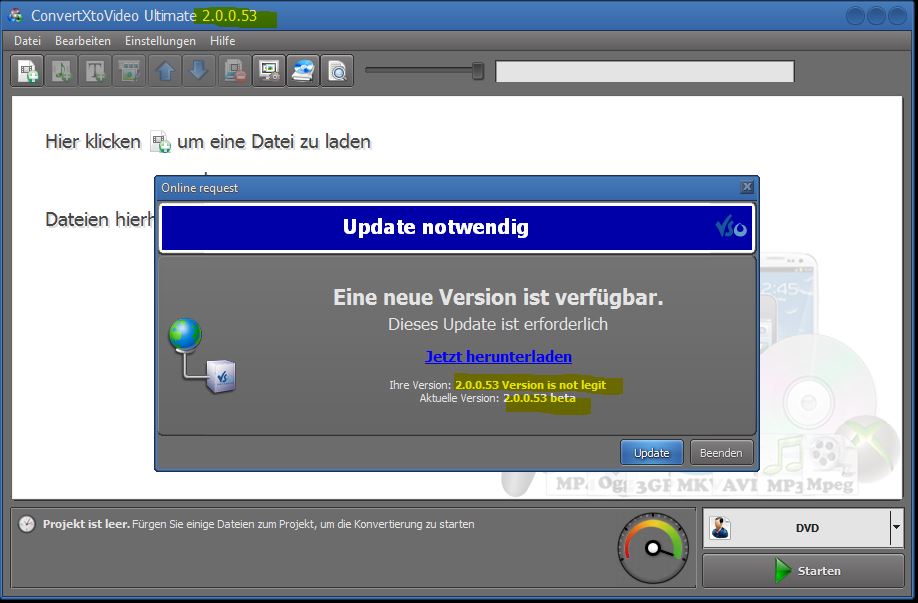918x603 pixels.
Task: Click the profile avatar icon beside DVD
Action: pyautogui.click(x=720, y=527)
